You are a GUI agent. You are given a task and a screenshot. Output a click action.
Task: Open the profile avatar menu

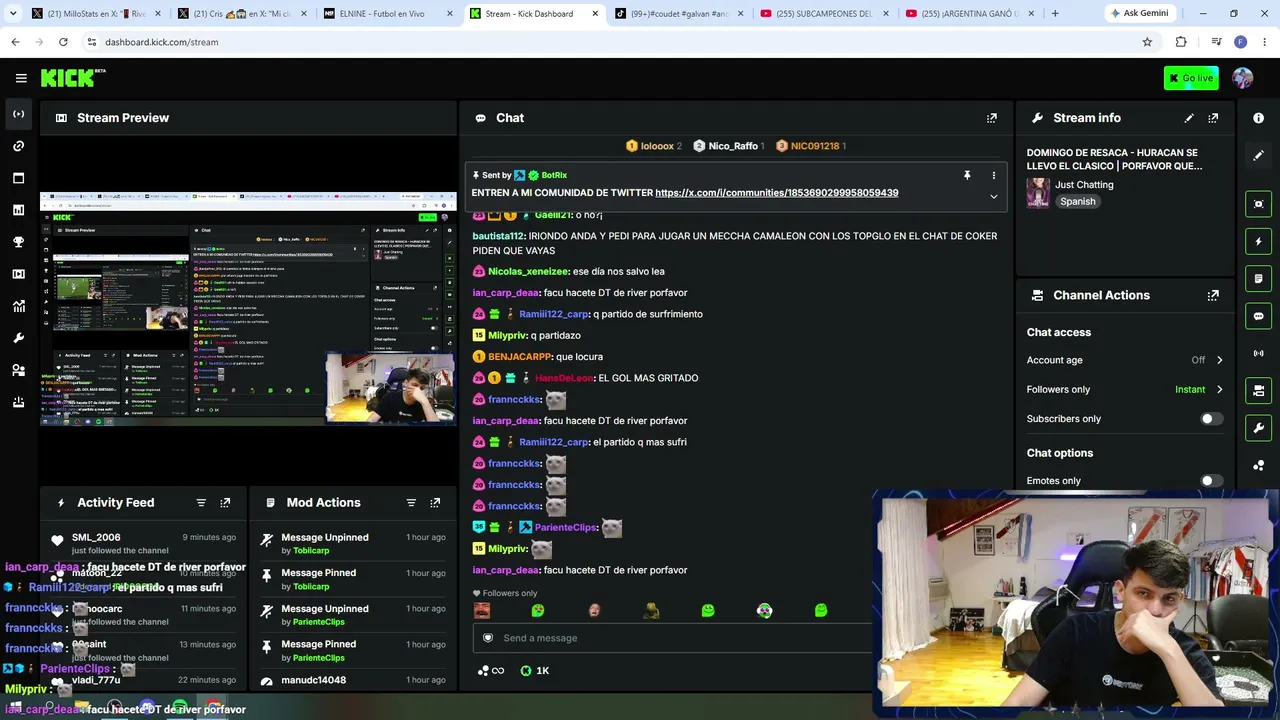[1243, 78]
